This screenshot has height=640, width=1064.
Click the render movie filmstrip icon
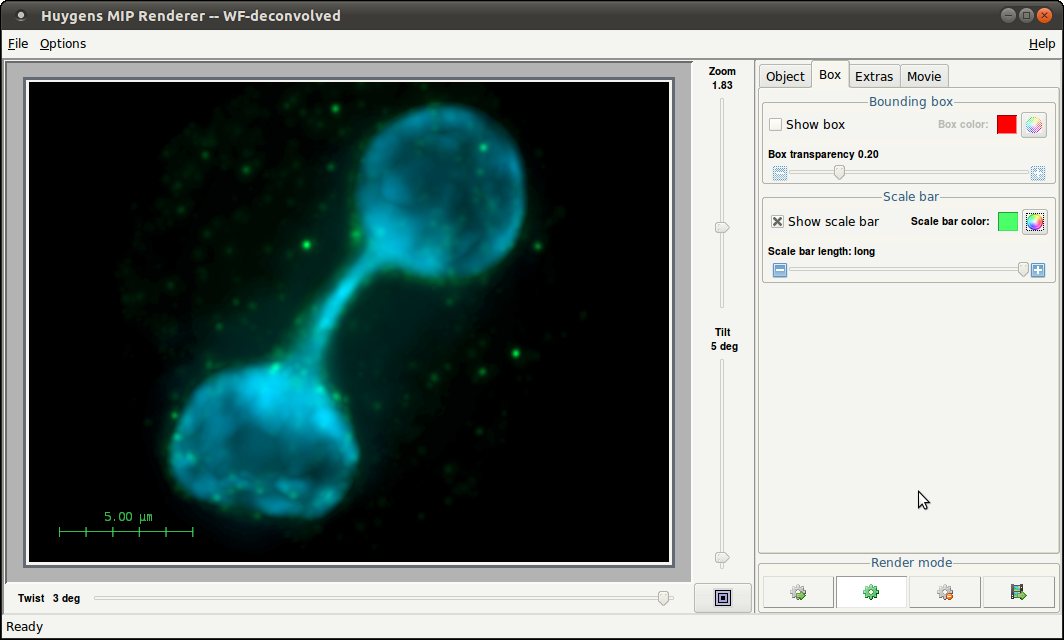[x=1018, y=592]
